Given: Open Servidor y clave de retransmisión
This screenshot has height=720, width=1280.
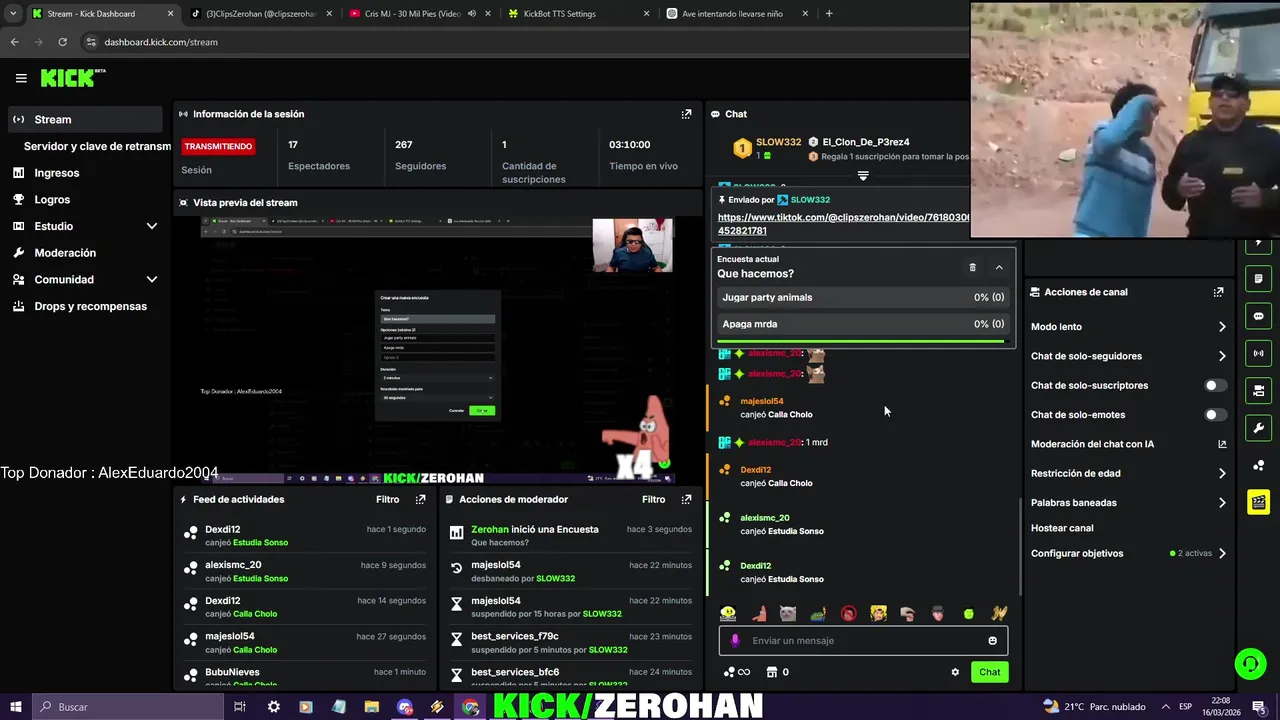Looking at the screenshot, I should pyautogui.click(x=97, y=146).
